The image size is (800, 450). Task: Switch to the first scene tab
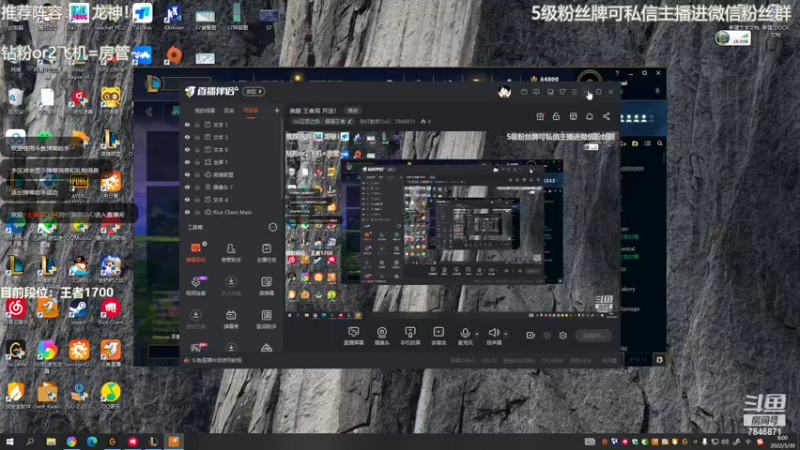point(205,110)
